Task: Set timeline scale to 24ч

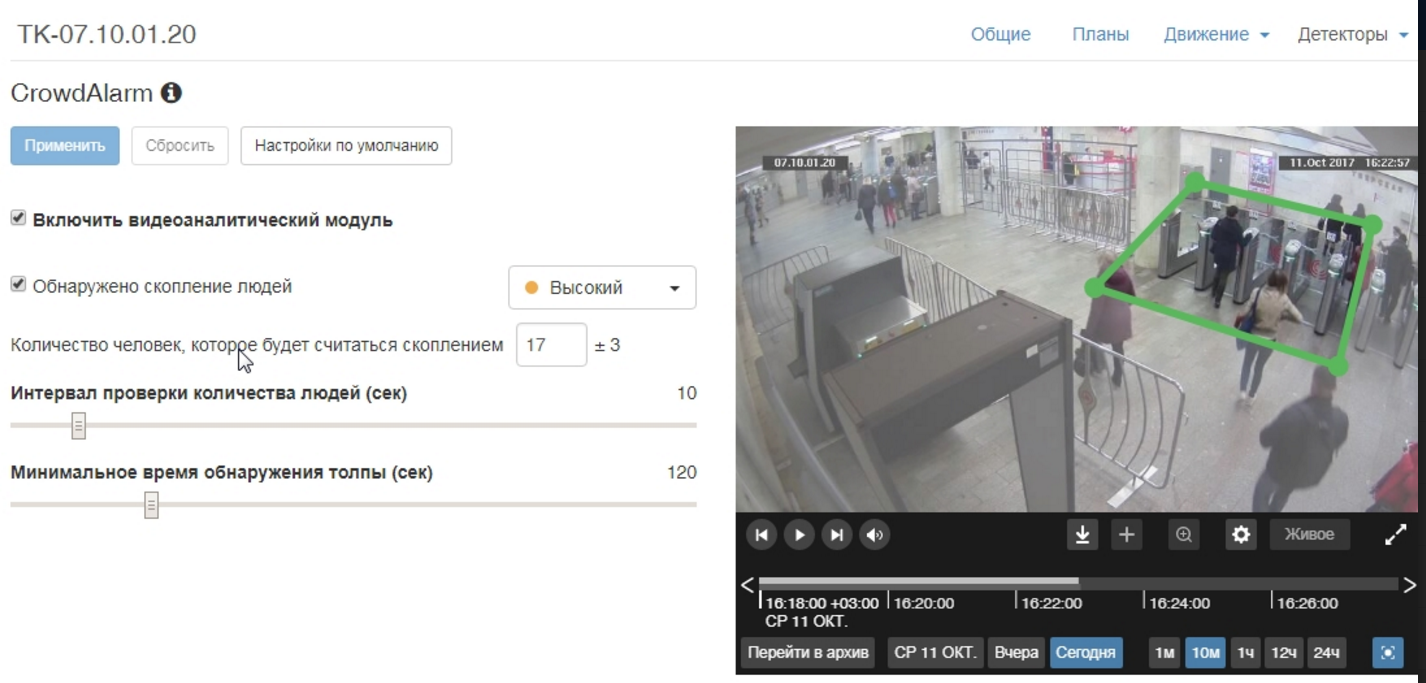Action: click(x=1326, y=653)
